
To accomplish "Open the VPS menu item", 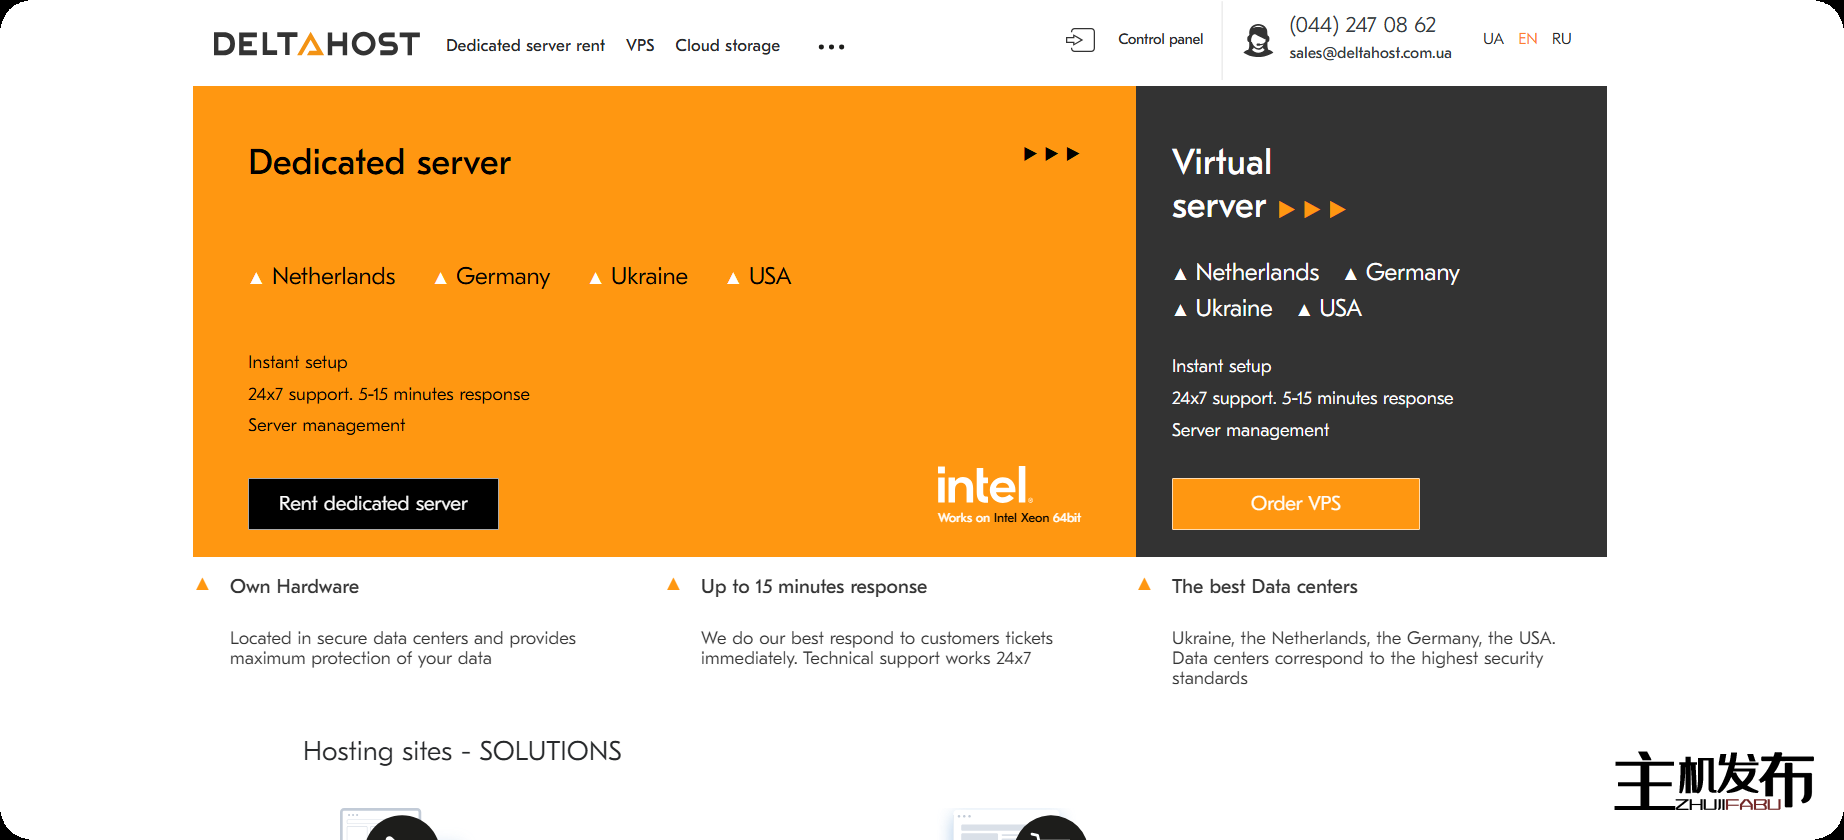I will (x=640, y=46).
